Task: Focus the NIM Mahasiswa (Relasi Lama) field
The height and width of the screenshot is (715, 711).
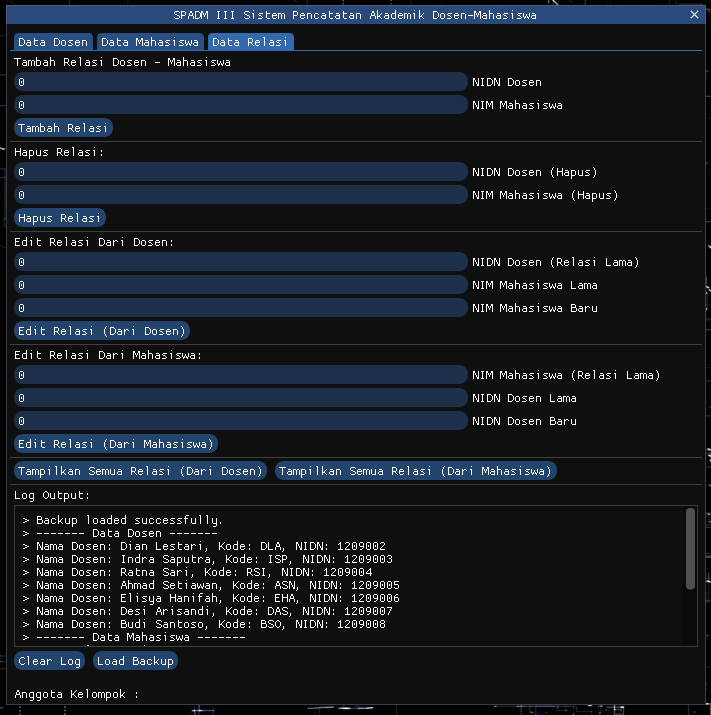Action: click(x=241, y=375)
